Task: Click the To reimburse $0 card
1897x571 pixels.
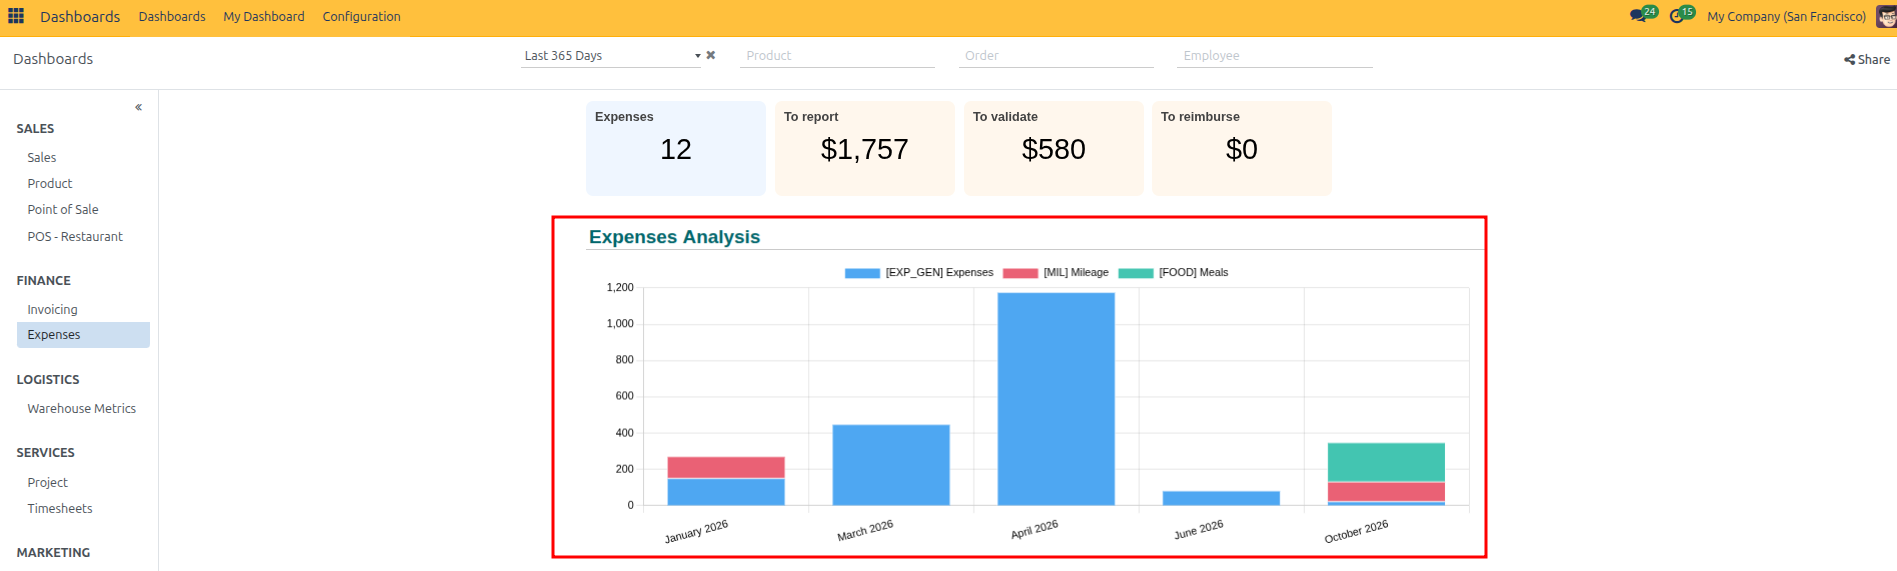Action: pos(1242,148)
